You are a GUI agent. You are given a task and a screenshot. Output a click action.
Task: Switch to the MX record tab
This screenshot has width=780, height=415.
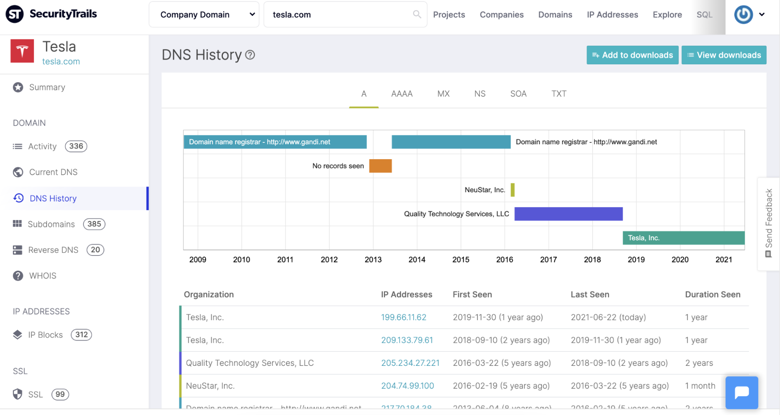coord(443,94)
